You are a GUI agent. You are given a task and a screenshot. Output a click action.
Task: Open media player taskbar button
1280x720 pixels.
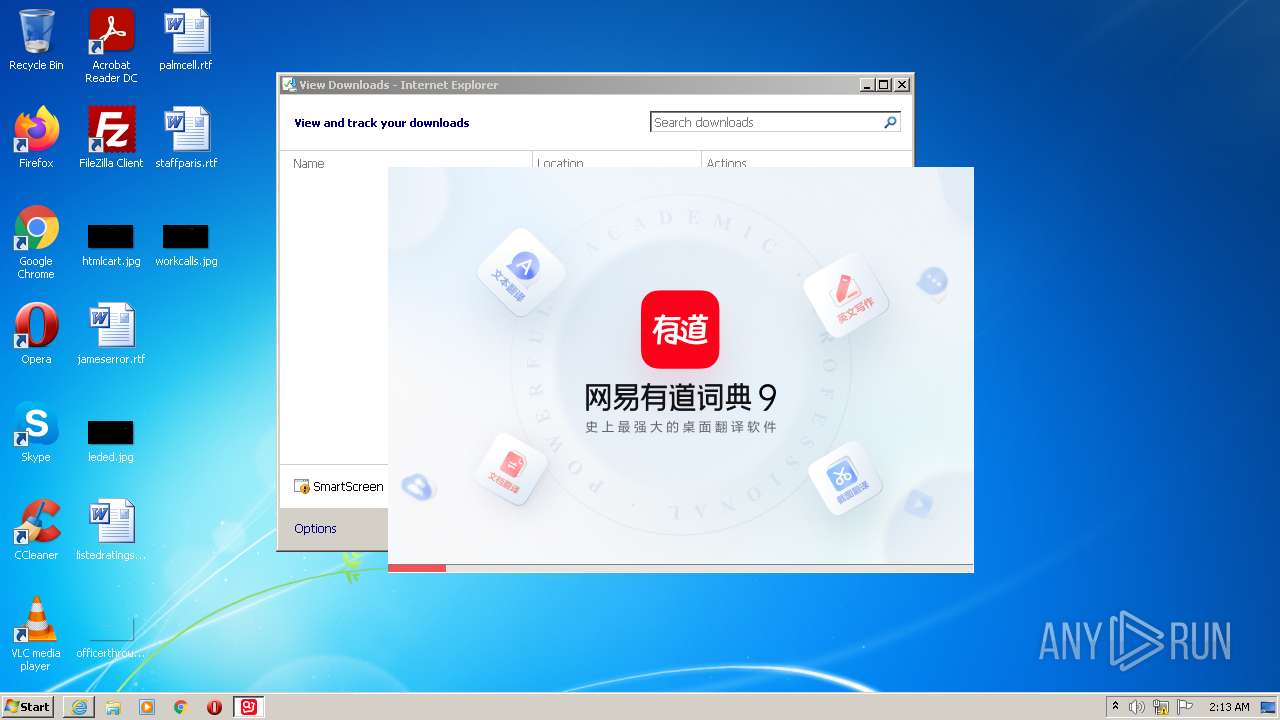147,707
